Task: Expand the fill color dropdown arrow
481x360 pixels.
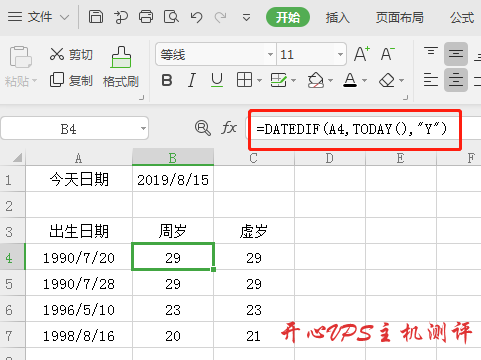Action: pyautogui.click(x=331, y=80)
